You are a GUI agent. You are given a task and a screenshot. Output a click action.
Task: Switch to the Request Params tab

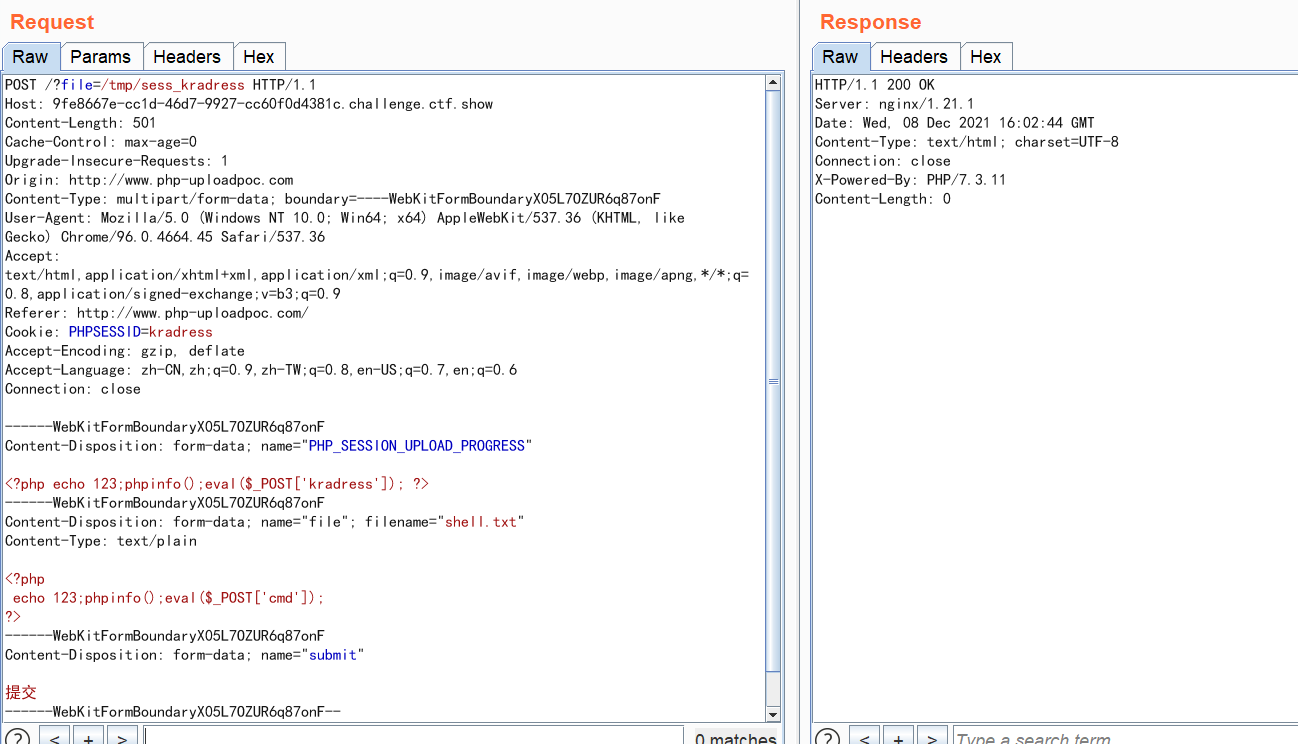(x=100, y=57)
